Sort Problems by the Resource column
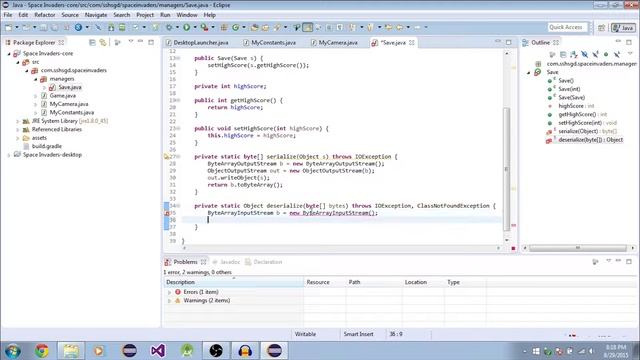The height and width of the screenshot is (360, 640). (324, 282)
